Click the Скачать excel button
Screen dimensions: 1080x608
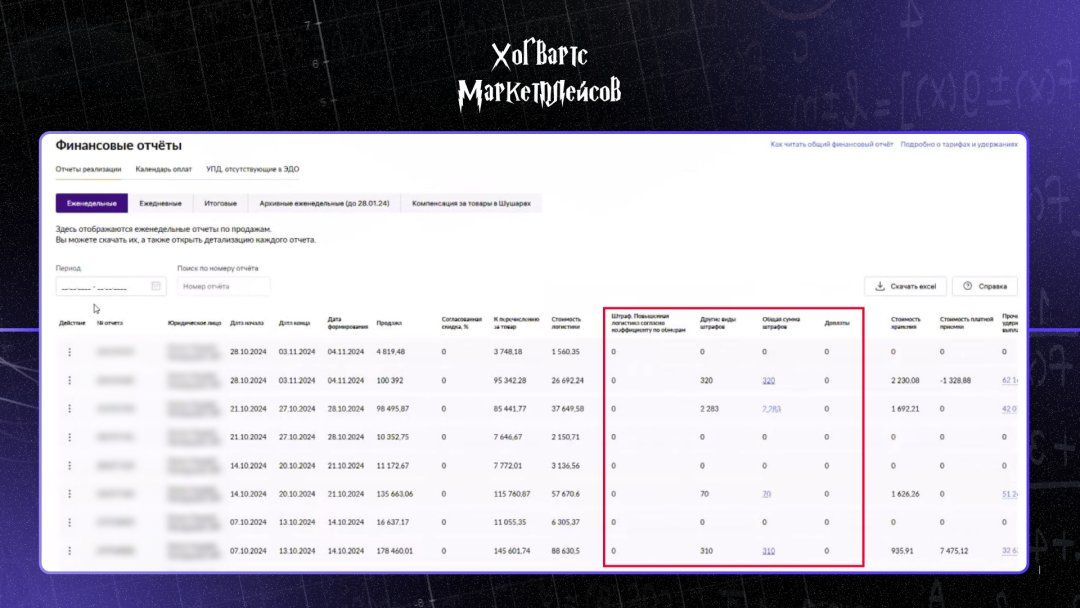[905, 286]
